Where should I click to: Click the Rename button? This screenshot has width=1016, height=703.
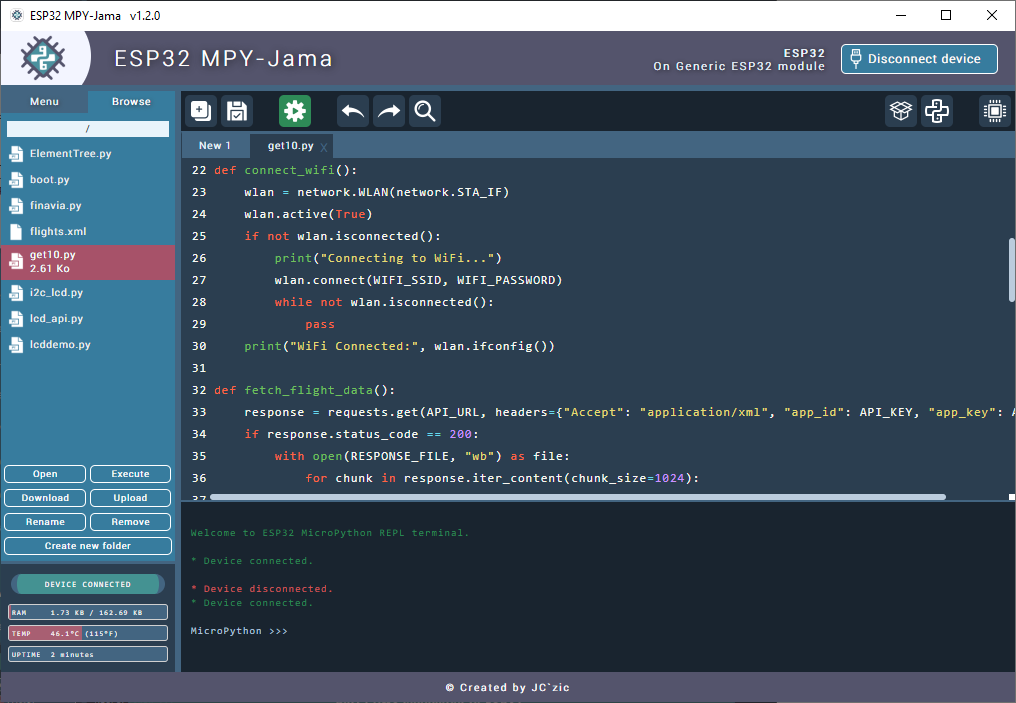click(x=45, y=522)
